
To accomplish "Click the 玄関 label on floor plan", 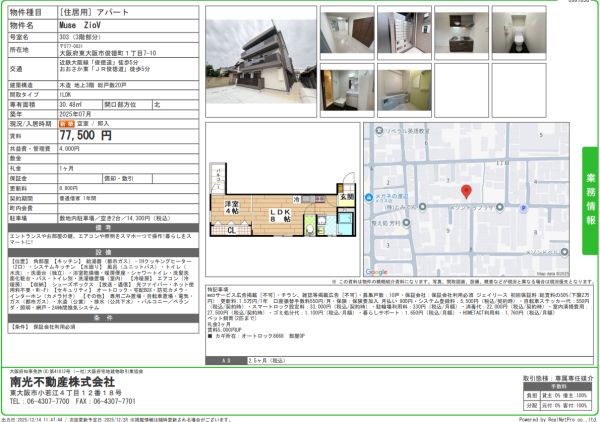I will coord(347,197).
